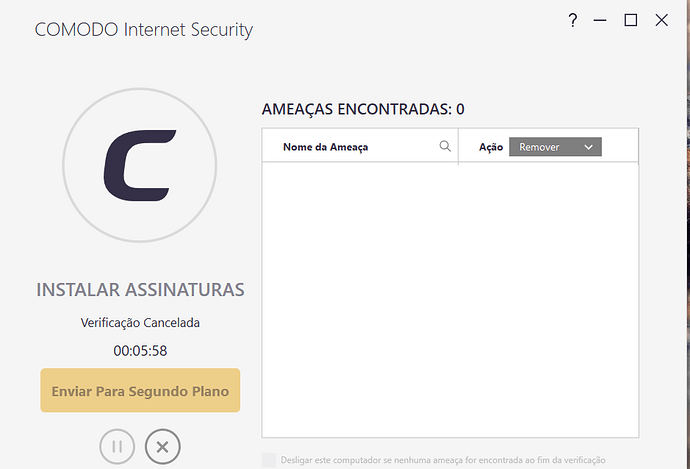690x469 pixels.
Task: Maximize the COMODO window
Action: click(x=631, y=20)
